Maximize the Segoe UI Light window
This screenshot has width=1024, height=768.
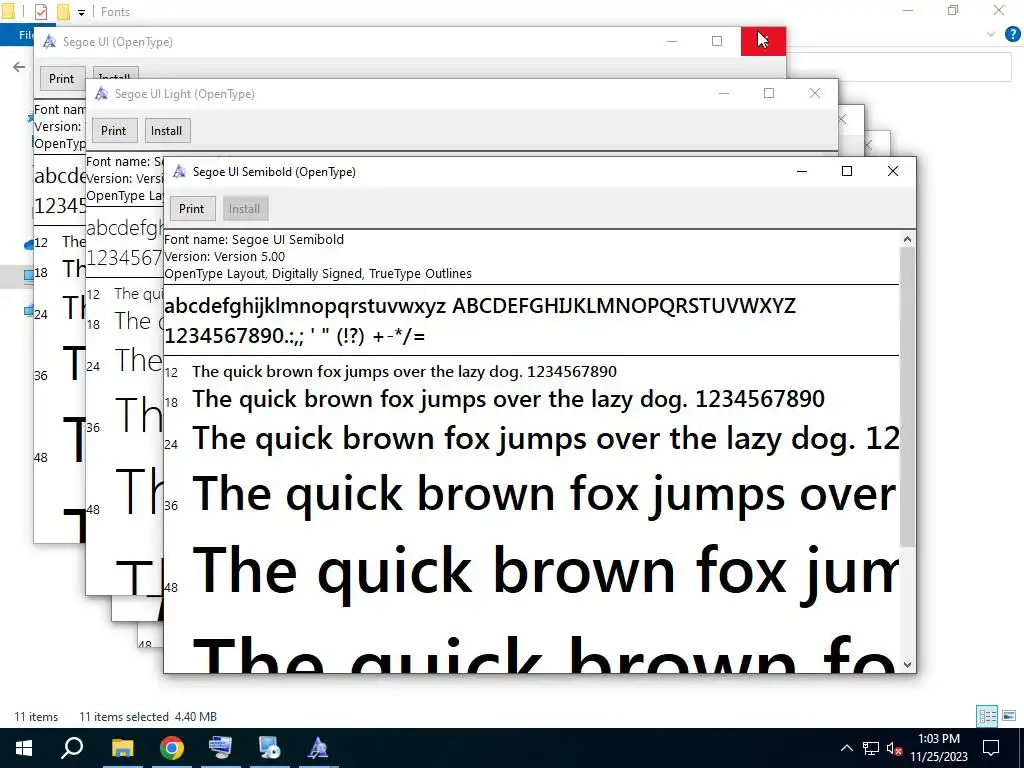pyautogui.click(x=769, y=93)
